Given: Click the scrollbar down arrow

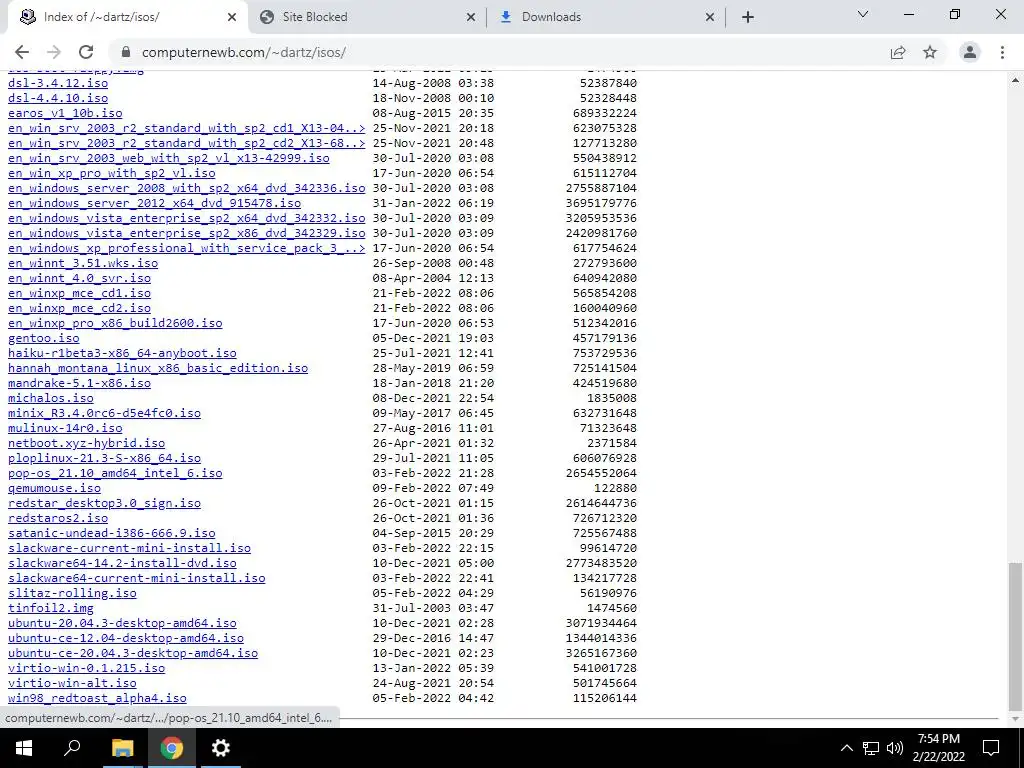Looking at the screenshot, I should coord(1016,719).
